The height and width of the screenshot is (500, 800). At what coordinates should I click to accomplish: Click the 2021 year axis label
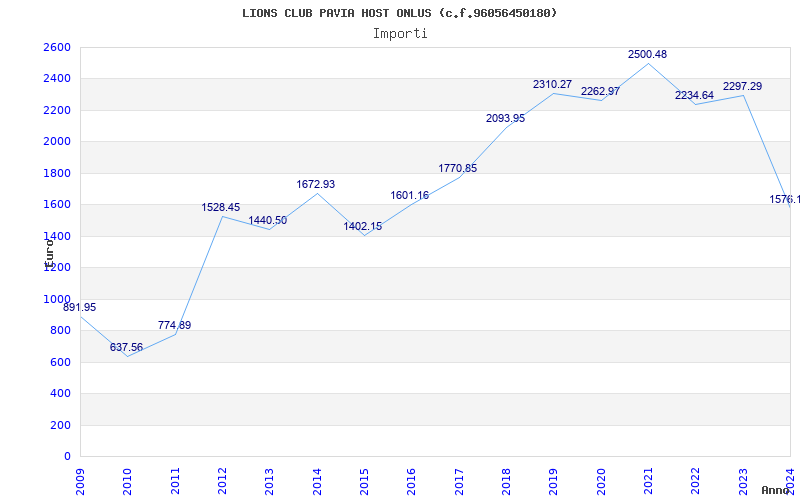648,481
